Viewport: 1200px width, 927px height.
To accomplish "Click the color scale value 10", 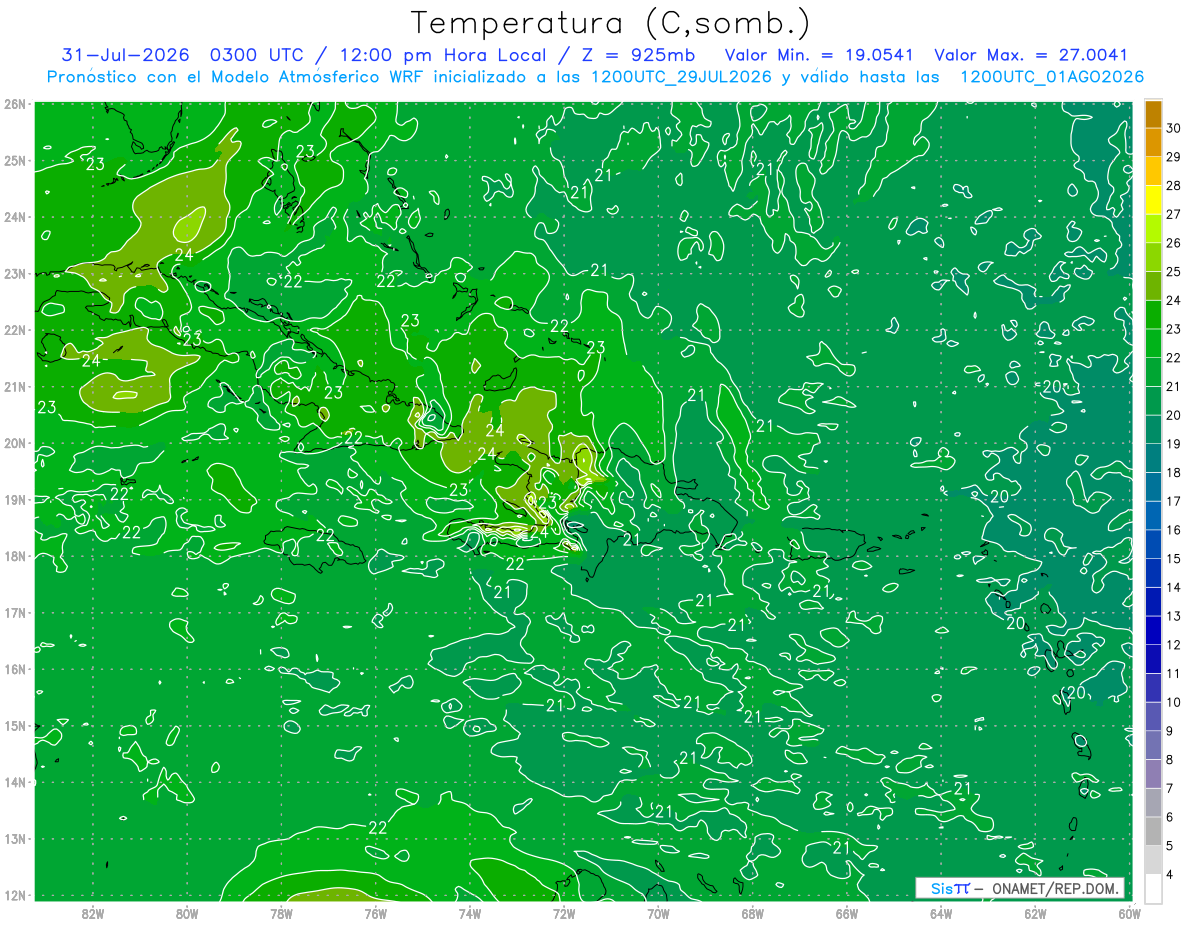I will [x=1174, y=702].
